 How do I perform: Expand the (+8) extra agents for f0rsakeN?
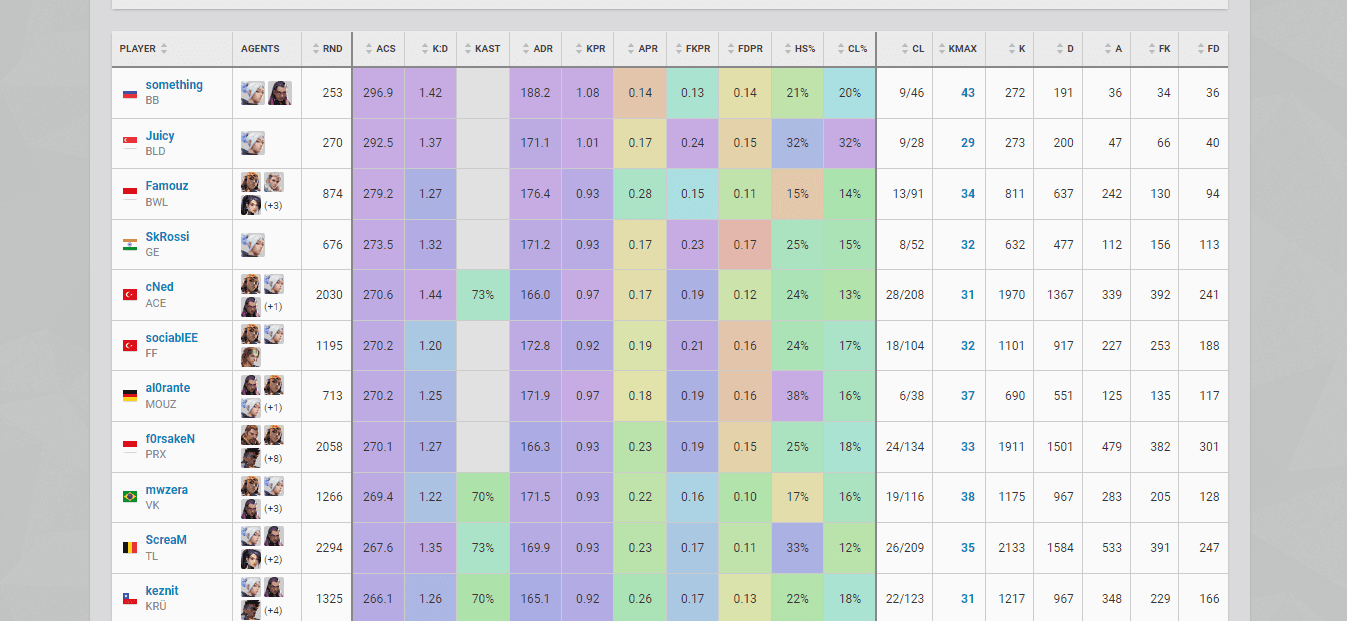tap(273, 458)
